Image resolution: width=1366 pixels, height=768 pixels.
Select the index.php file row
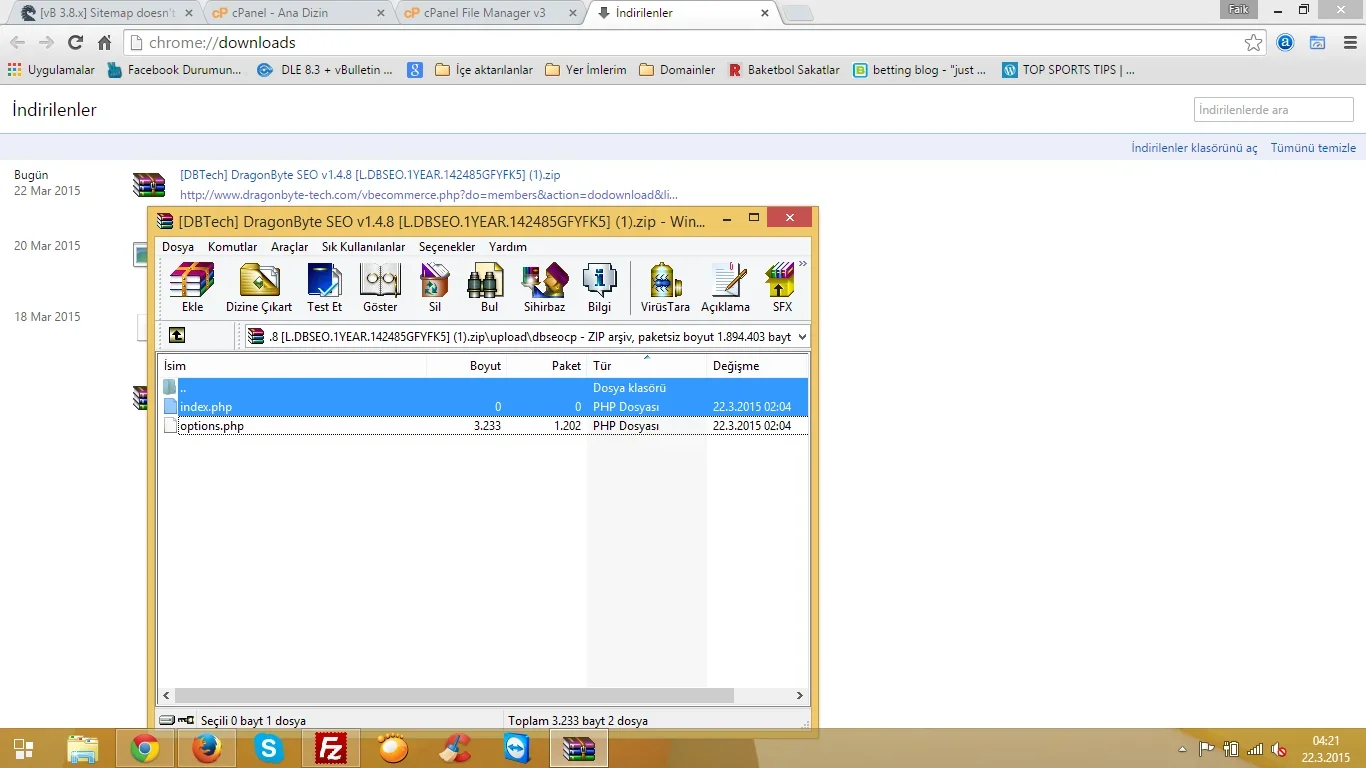[x=483, y=407]
